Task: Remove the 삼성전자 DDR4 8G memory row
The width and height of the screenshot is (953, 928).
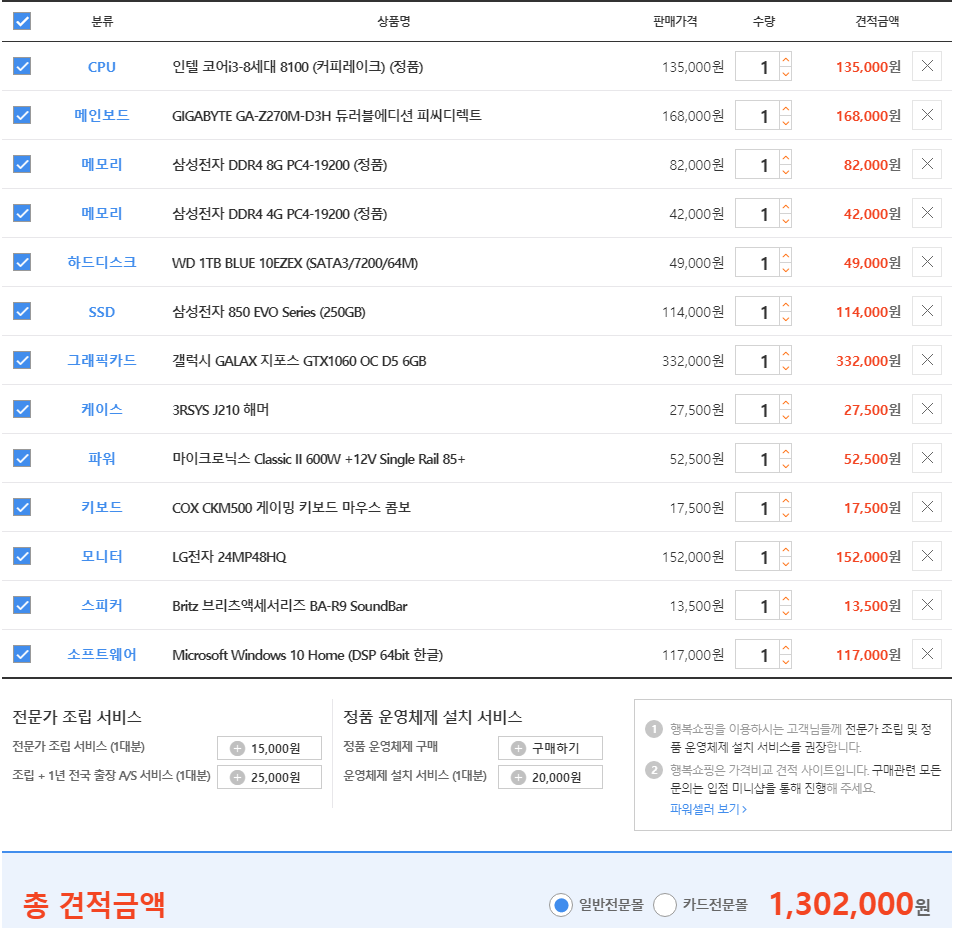Action: coord(927,164)
